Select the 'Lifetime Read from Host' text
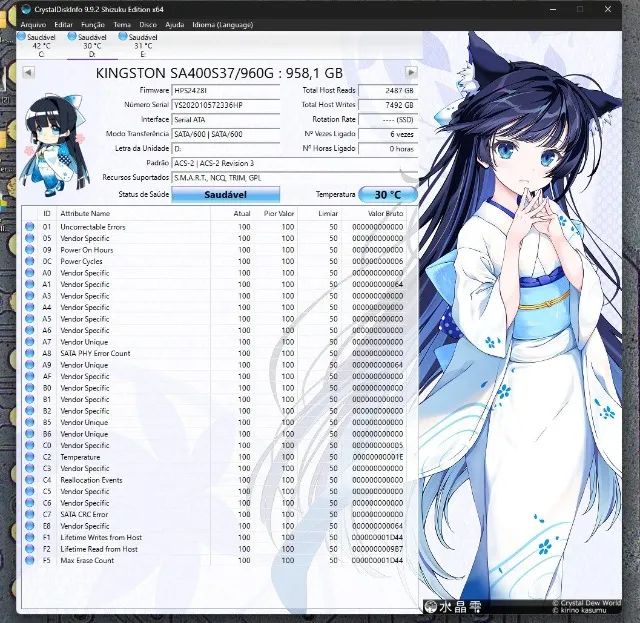The image size is (640, 623). (99, 549)
